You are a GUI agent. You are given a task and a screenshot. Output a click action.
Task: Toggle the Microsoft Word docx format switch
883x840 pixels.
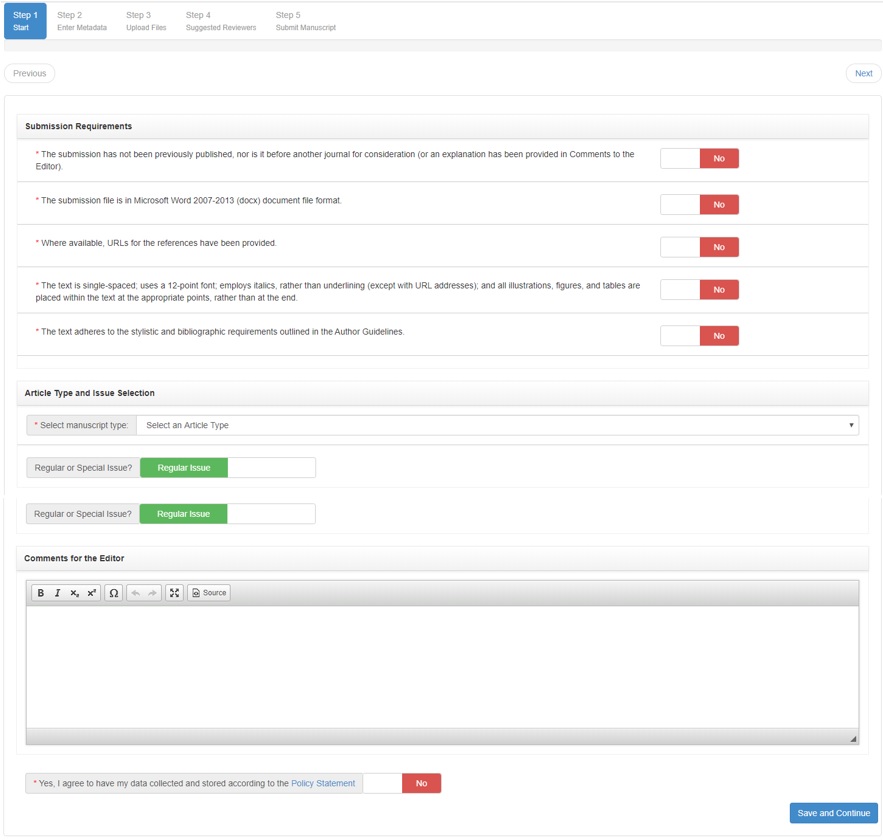point(699,204)
